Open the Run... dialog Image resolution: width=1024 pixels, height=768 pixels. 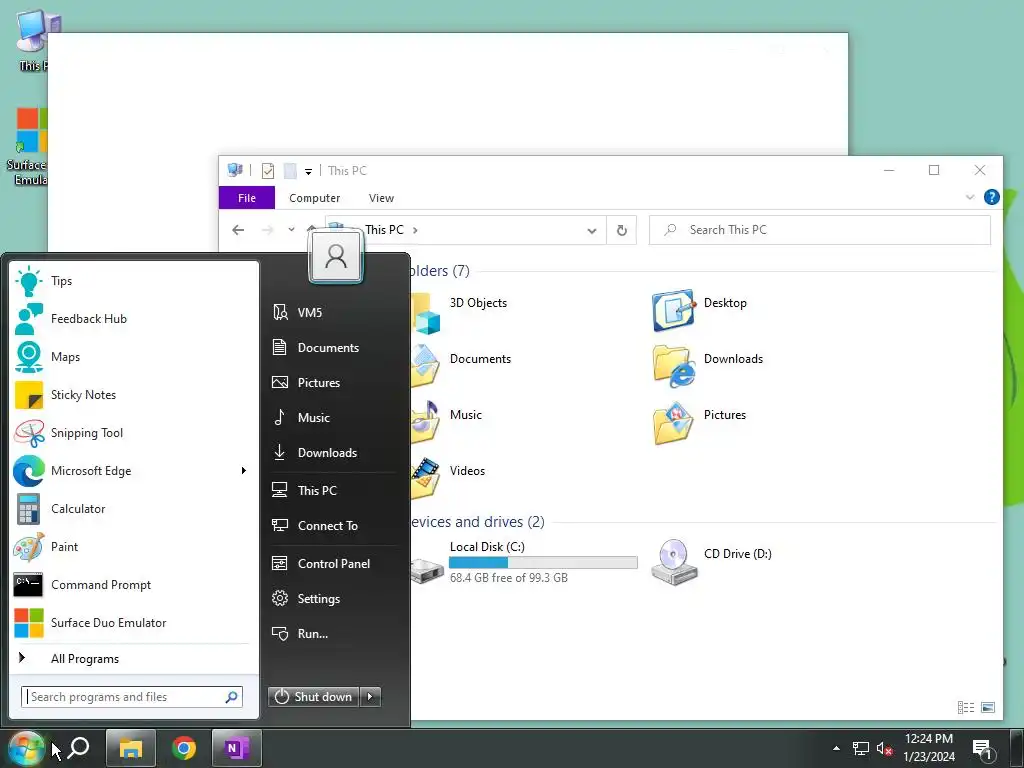point(333,633)
